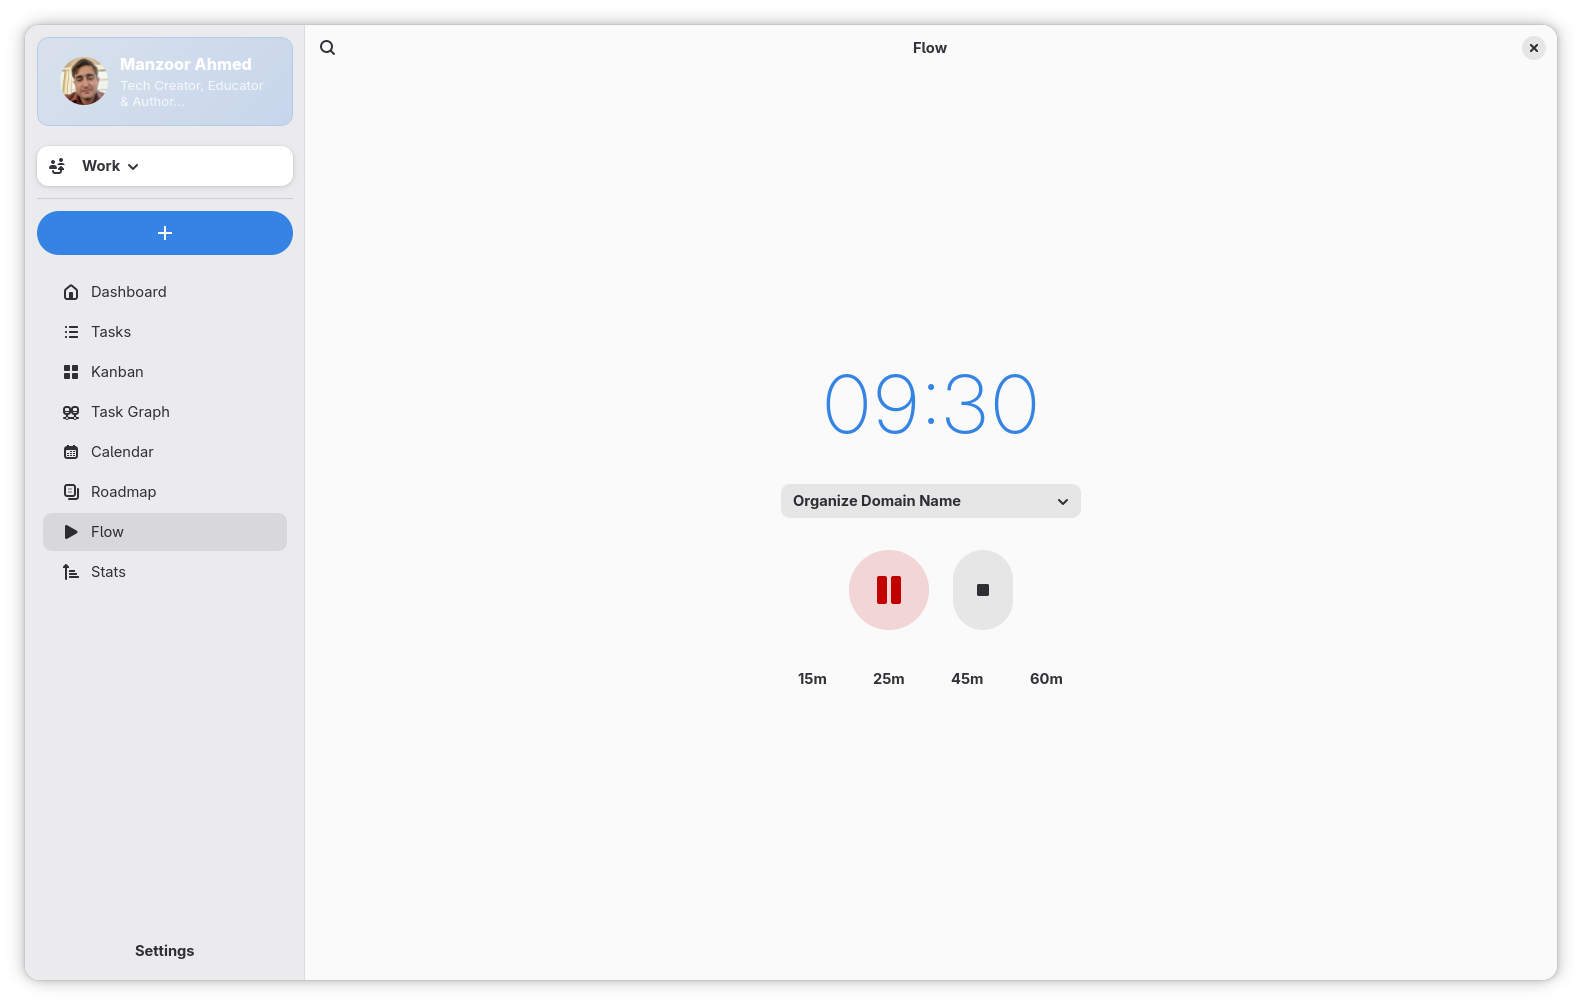Image resolution: width=1582 pixels, height=1005 pixels.
Task: Add new item with the blue plus button
Action: (x=165, y=233)
